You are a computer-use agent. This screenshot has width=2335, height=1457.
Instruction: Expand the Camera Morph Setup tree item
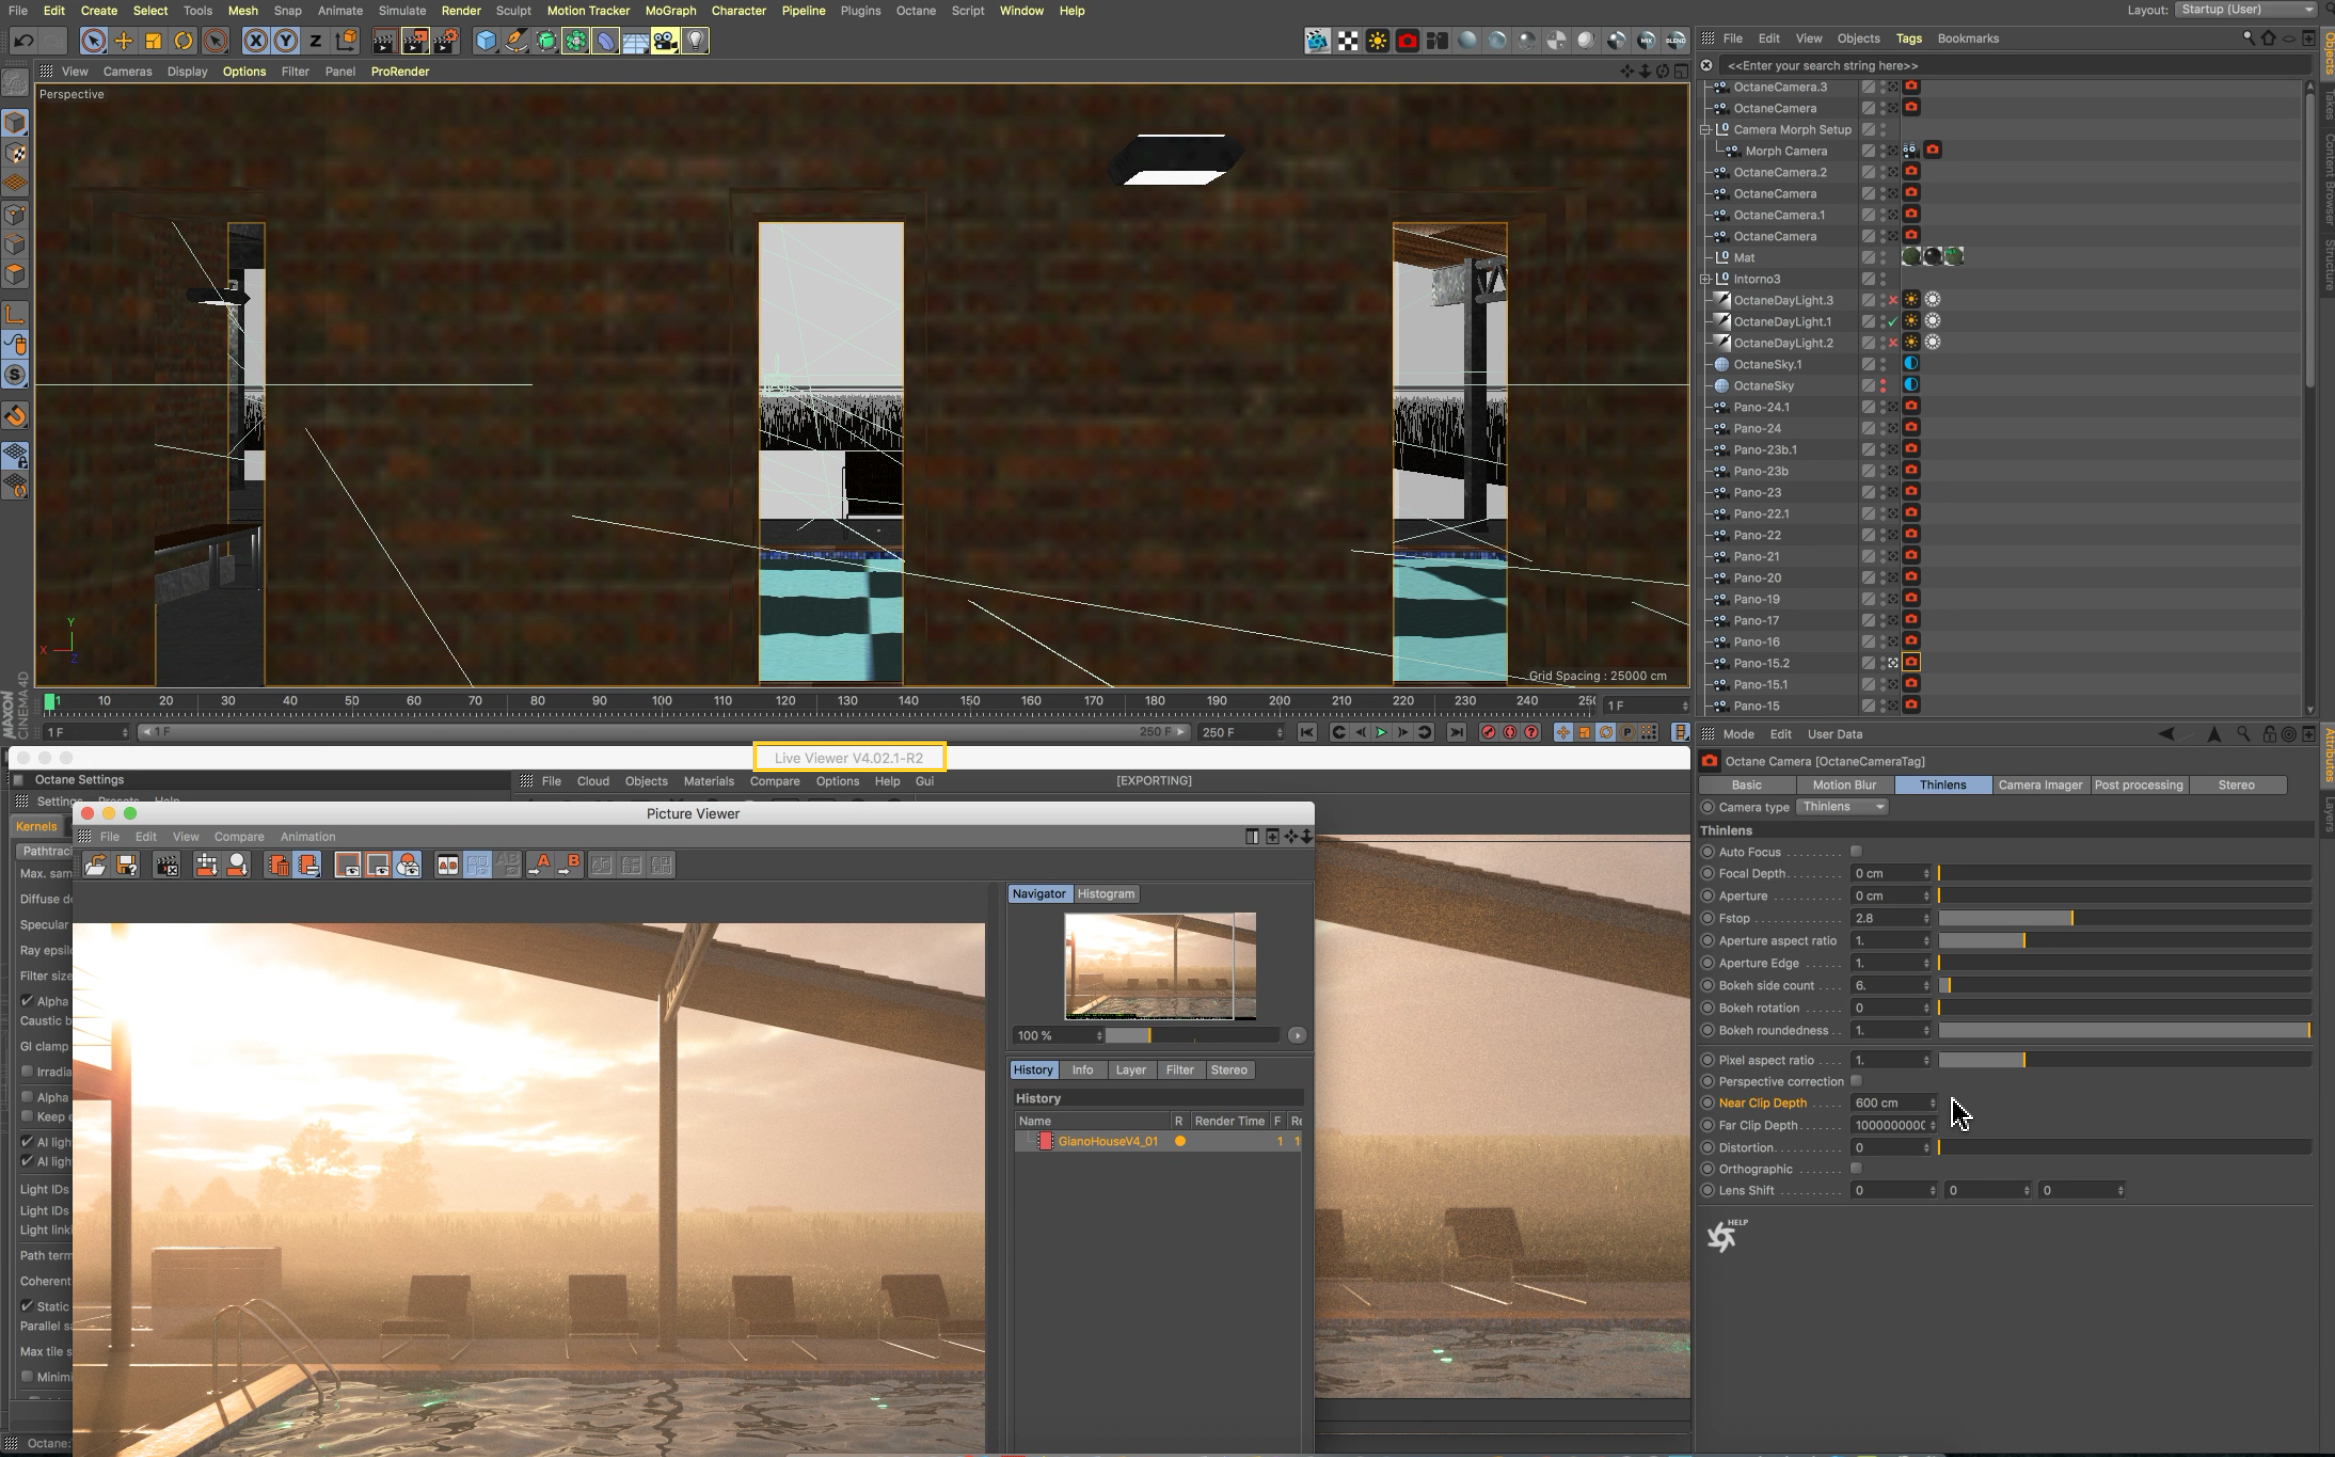pyautogui.click(x=1706, y=130)
